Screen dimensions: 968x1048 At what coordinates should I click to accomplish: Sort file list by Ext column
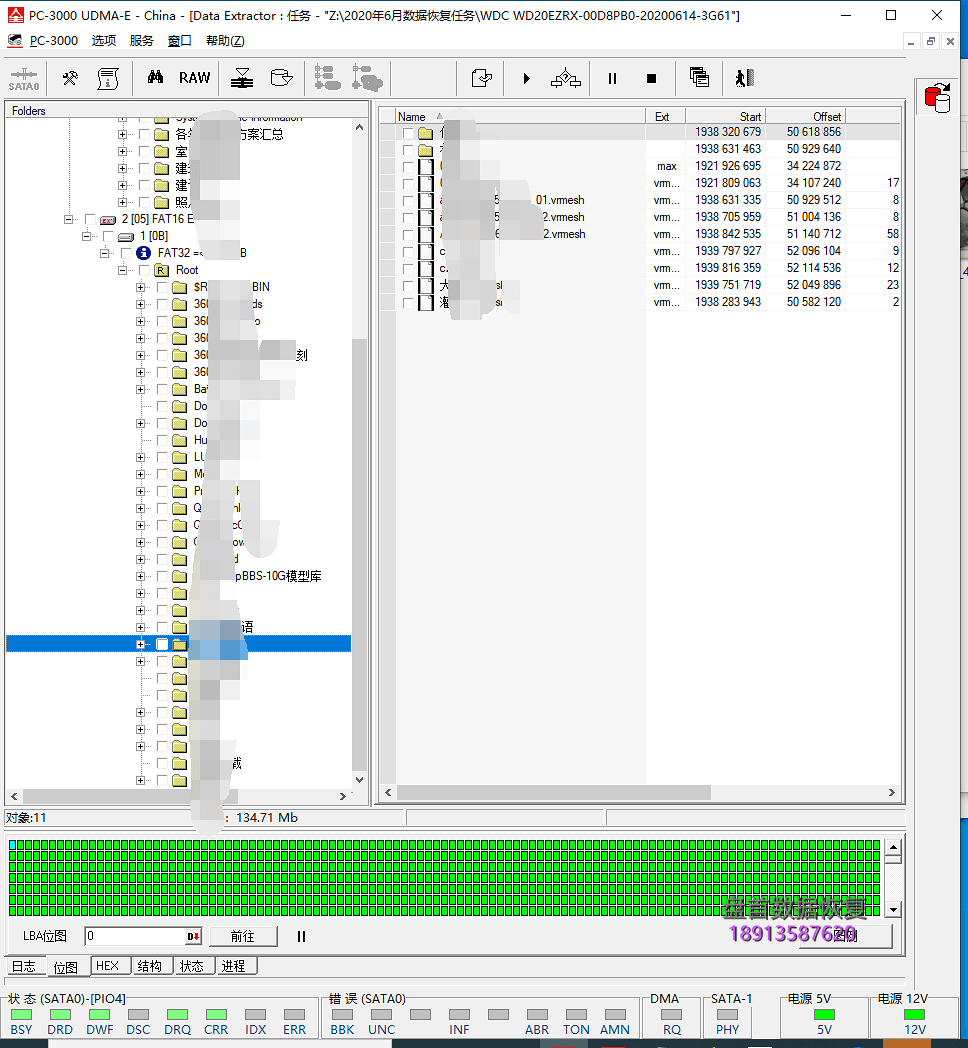[x=665, y=116]
